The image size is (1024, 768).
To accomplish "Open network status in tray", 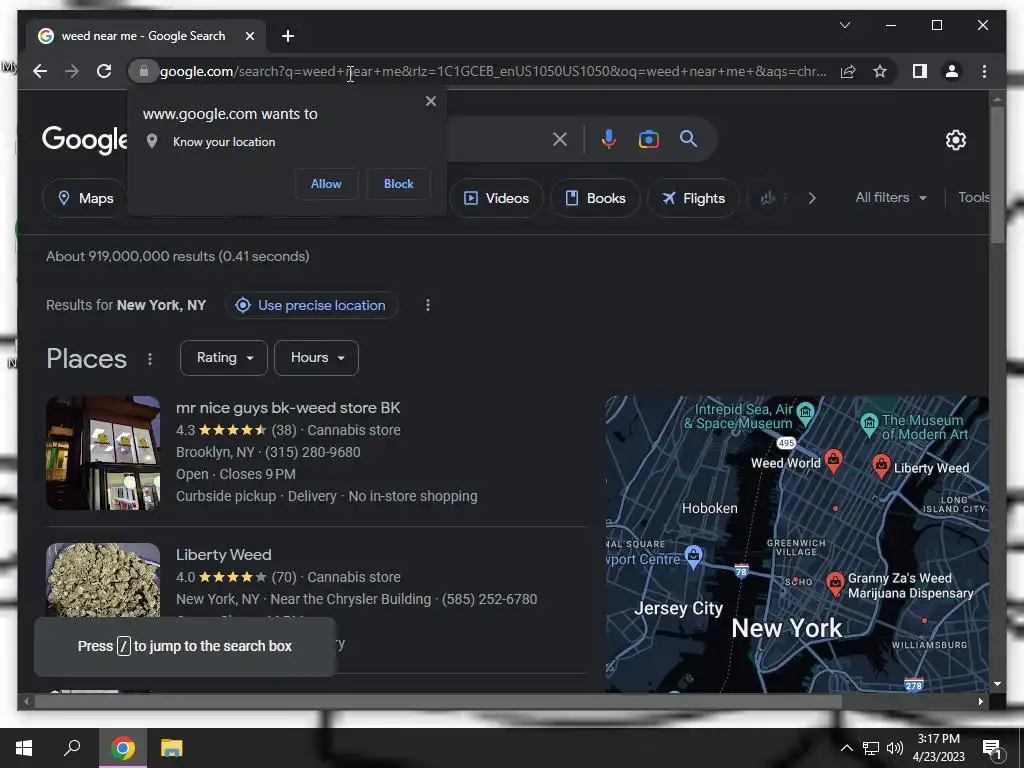I will click(x=871, y=748).
